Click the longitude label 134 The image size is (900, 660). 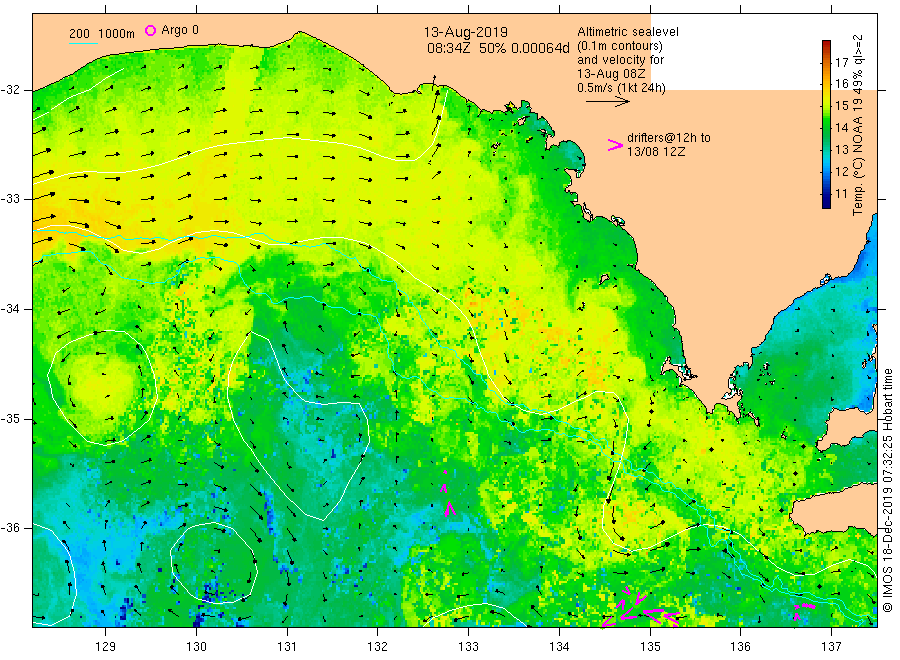click(559, 647)
